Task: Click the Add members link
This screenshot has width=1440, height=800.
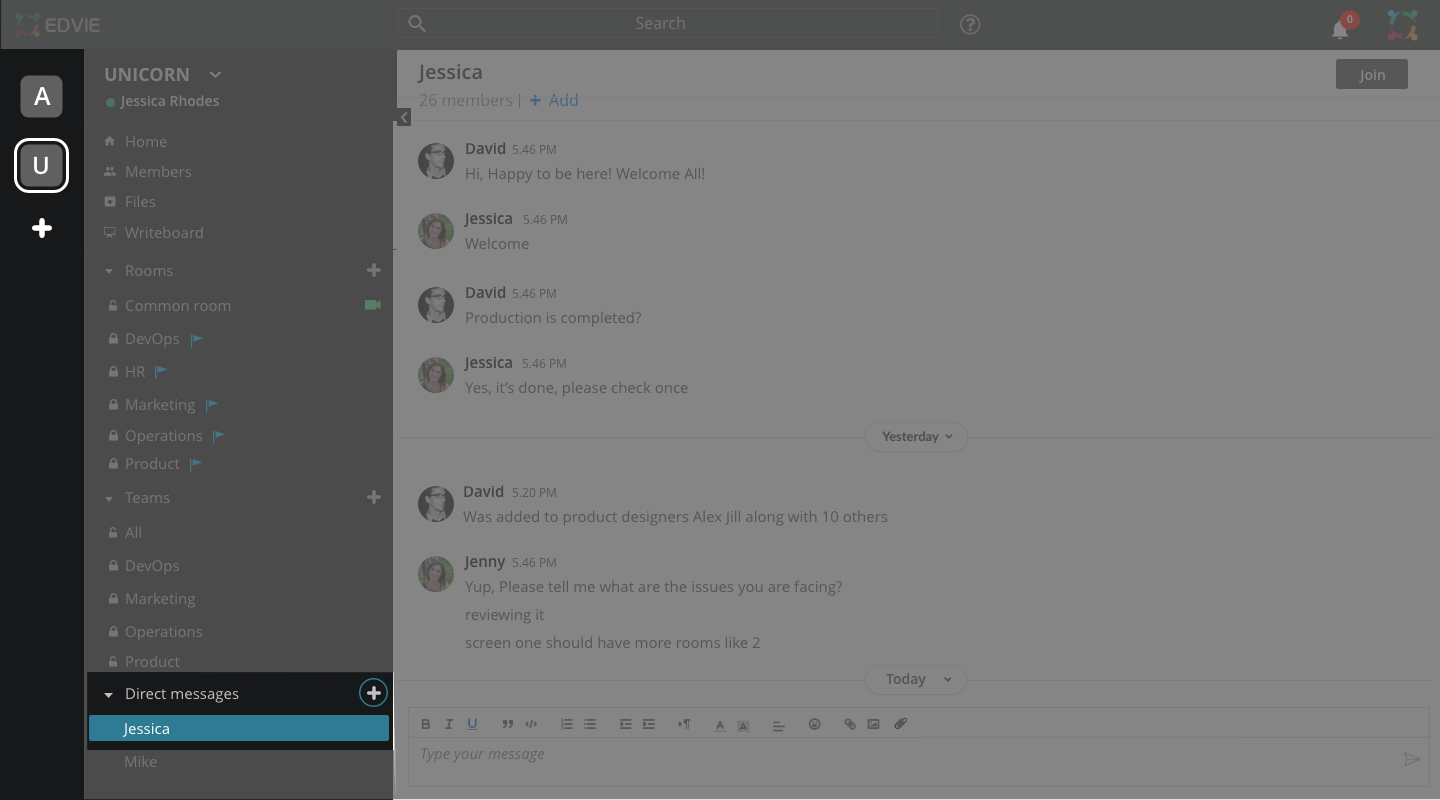Action: (x=554, y=100)
